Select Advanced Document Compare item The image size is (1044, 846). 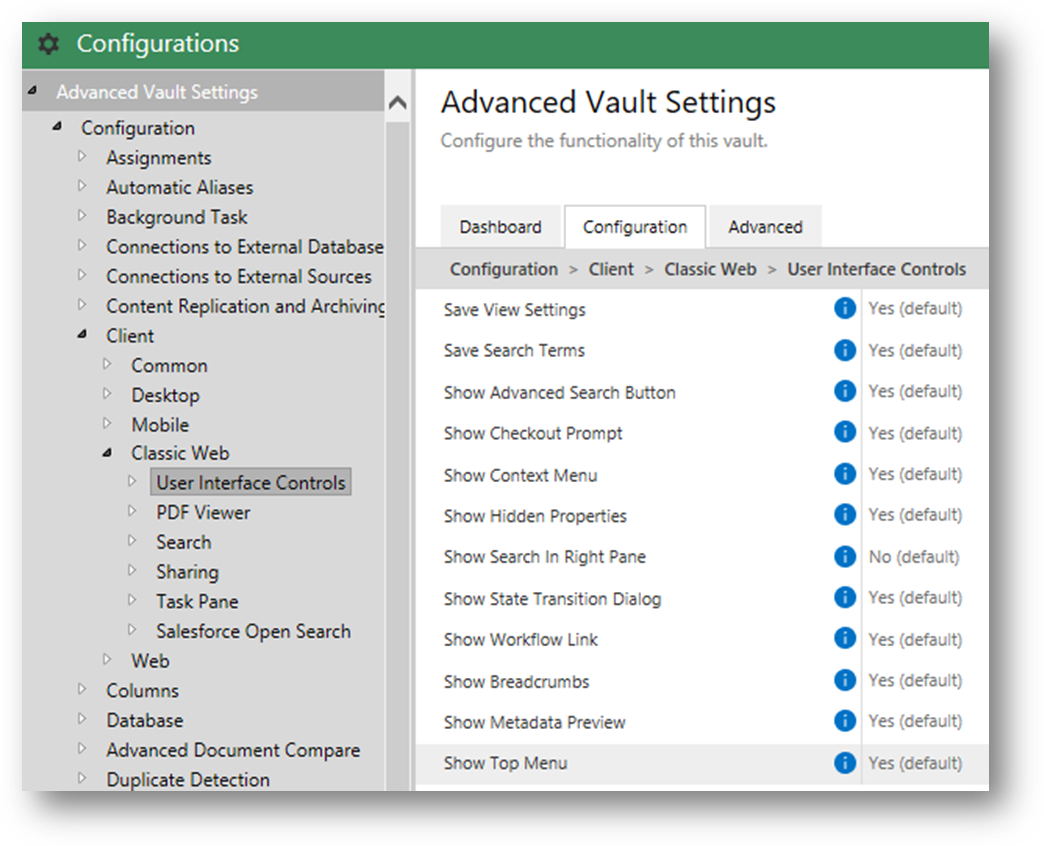point(233,749)
